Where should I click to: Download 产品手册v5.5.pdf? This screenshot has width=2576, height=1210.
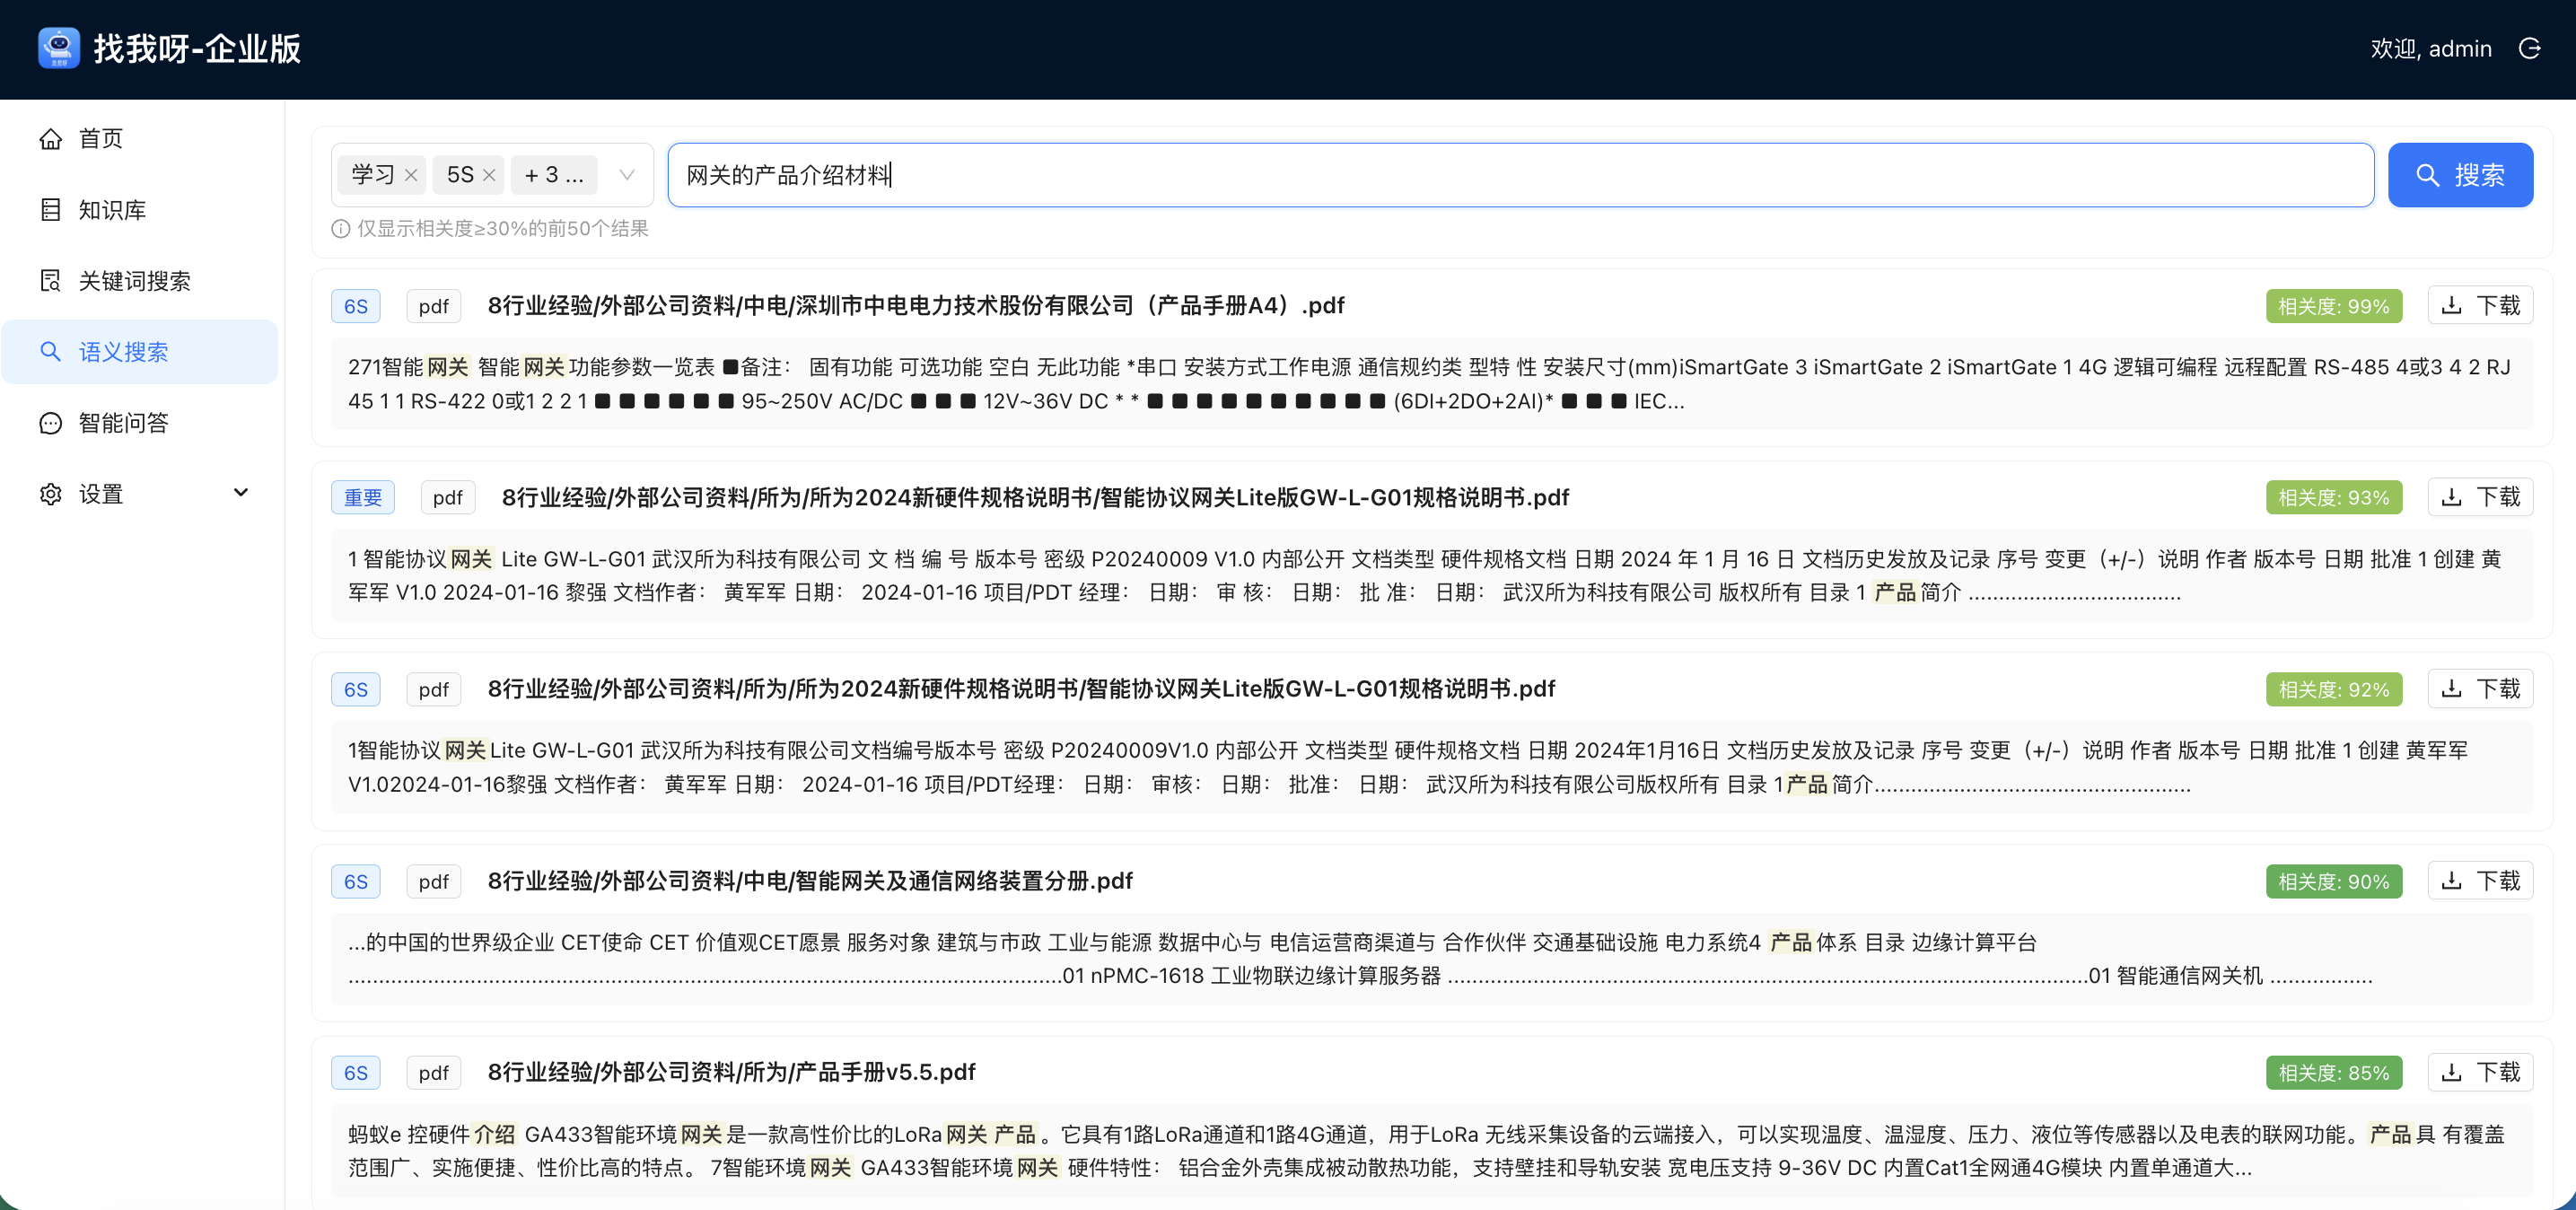point(2479,1072)
